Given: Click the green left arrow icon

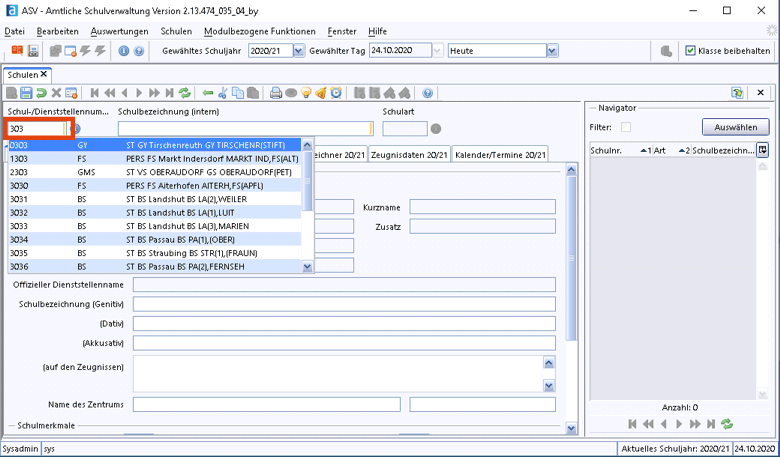Looking at the screenshot, I should pos(208,93).
